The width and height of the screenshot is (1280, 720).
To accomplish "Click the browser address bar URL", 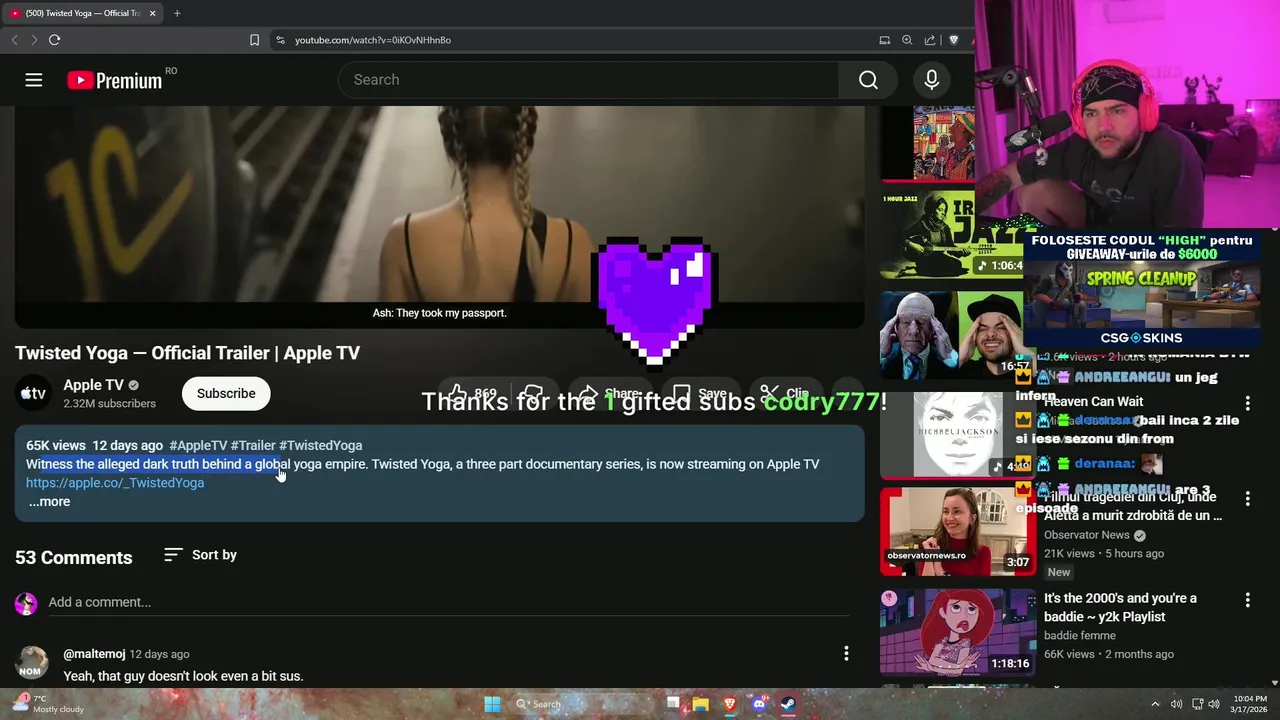I will pos(373,40).
